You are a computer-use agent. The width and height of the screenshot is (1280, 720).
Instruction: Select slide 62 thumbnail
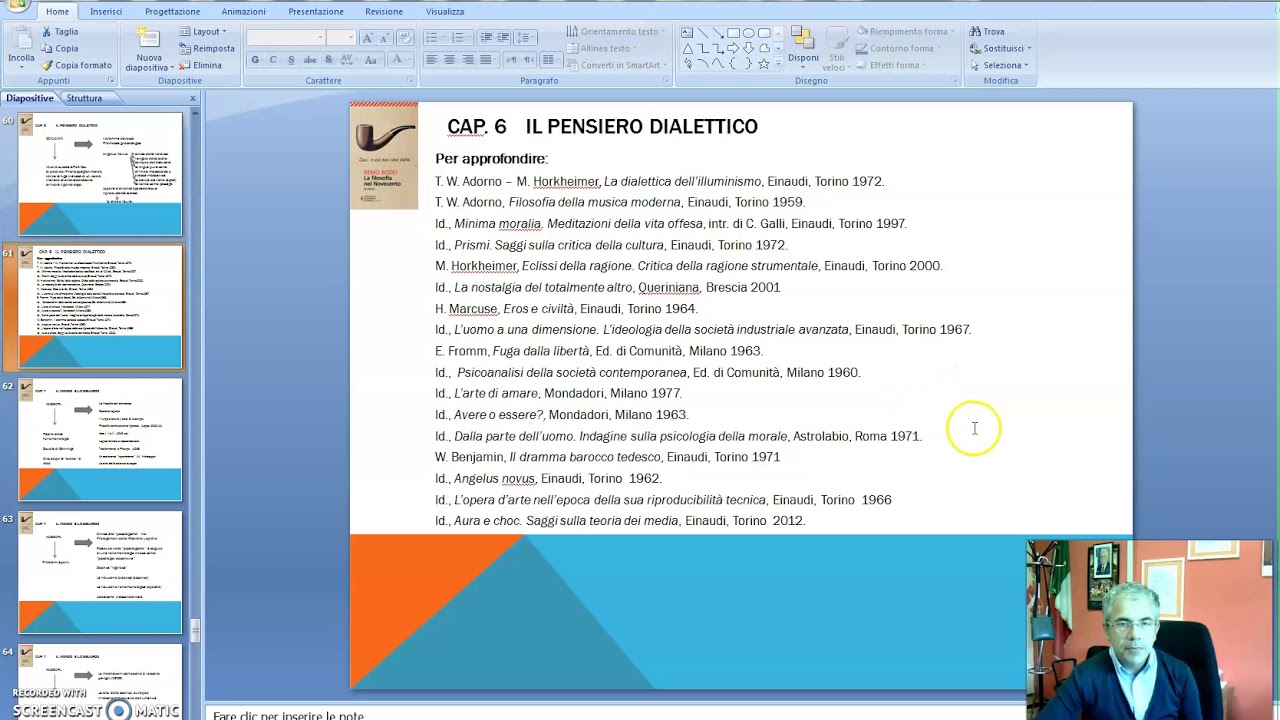tap(100, 439)
